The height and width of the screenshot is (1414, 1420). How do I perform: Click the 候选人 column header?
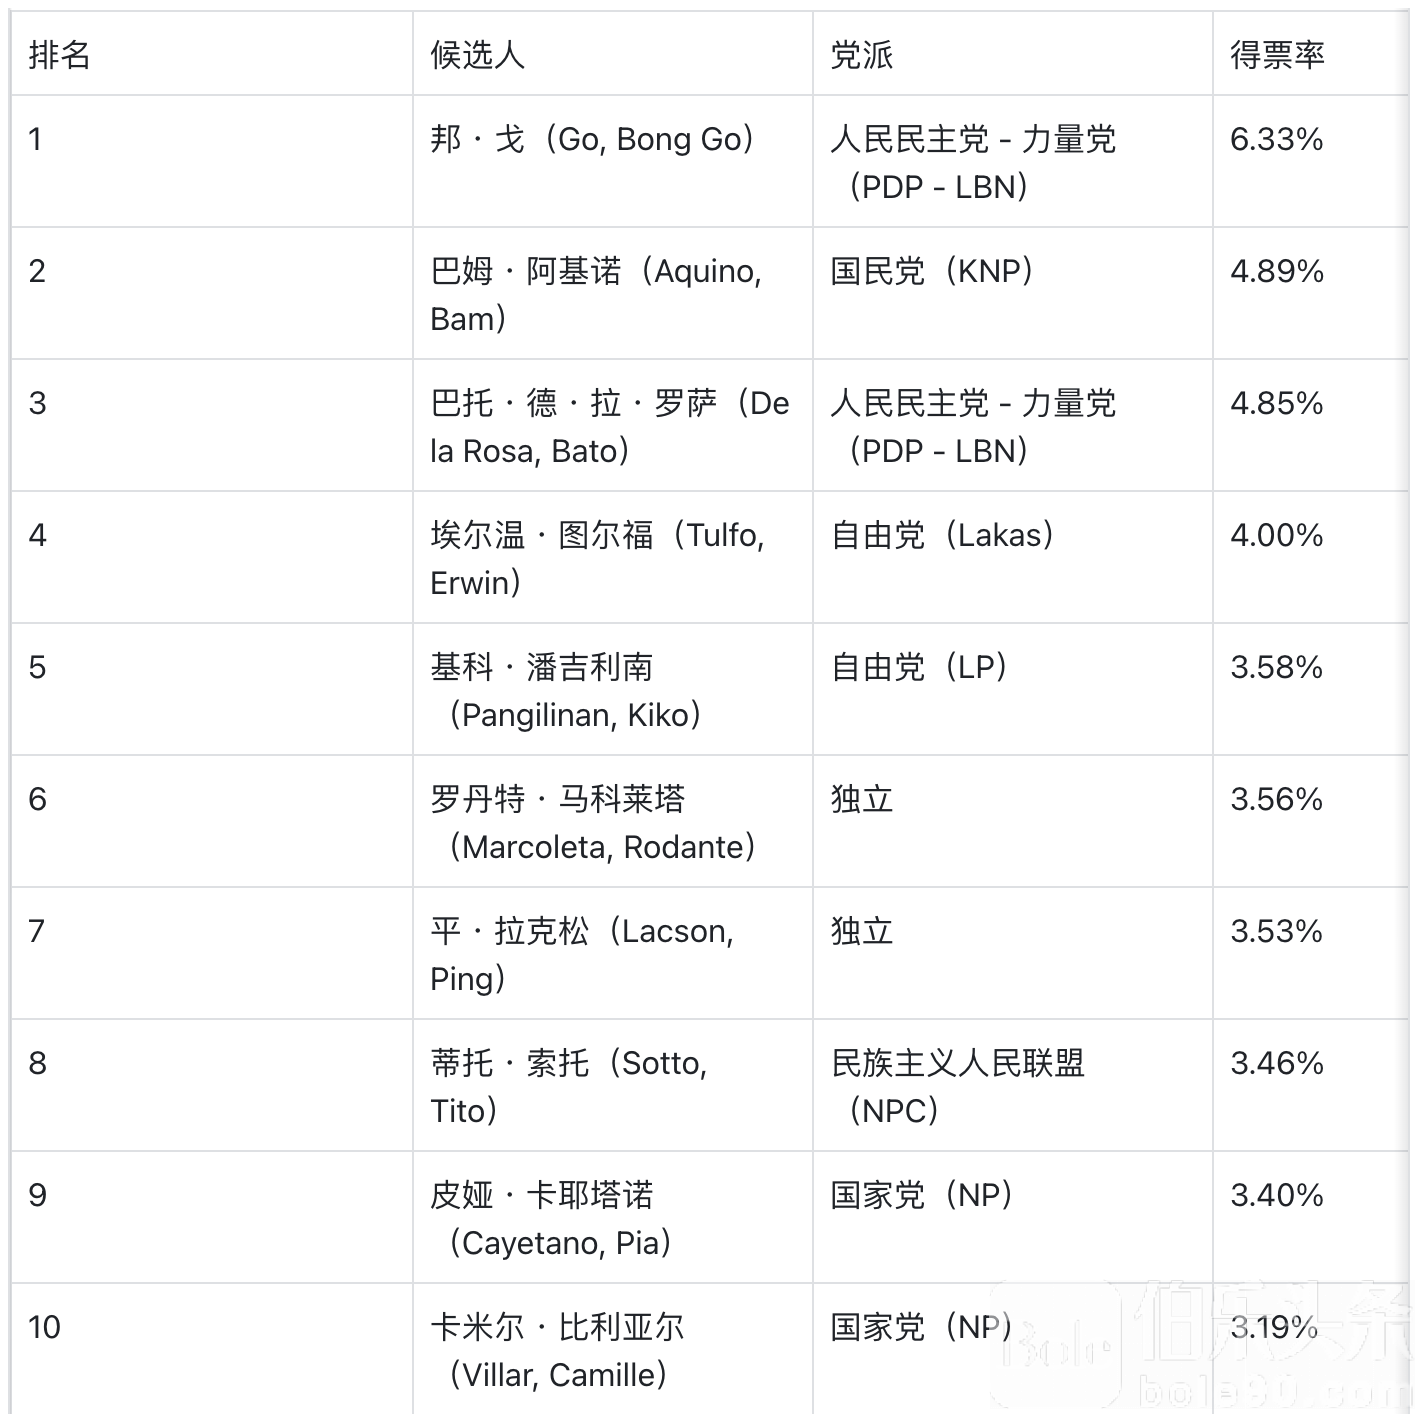pos(478,55)
